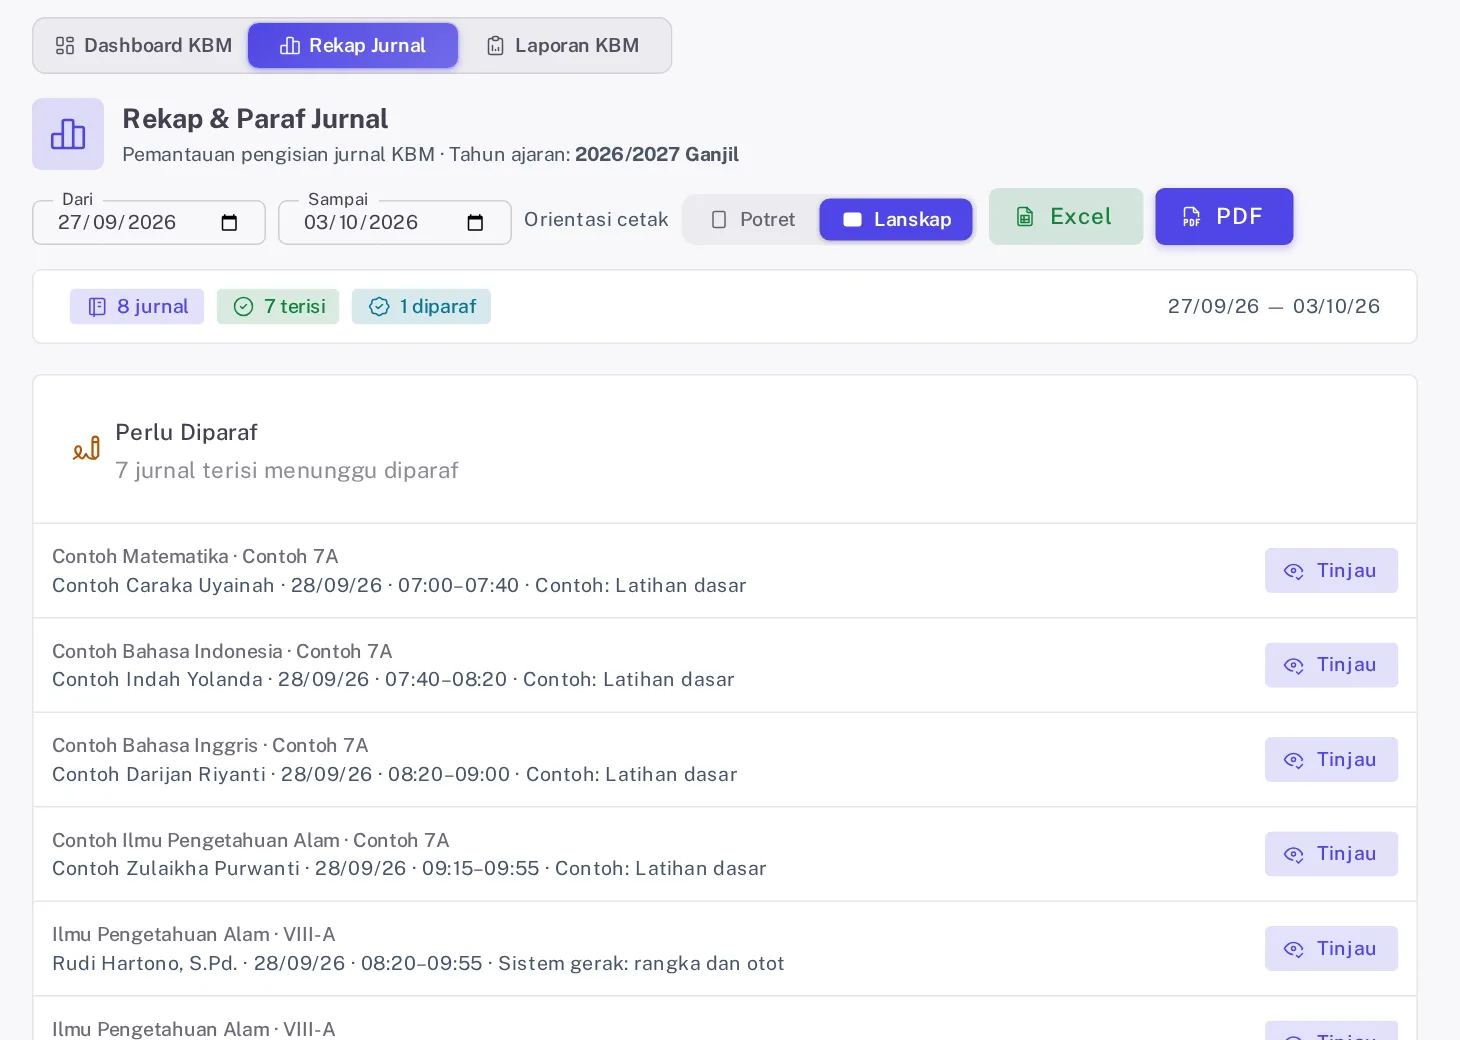Click the 7 jurnal terisi menunggu diparaf subtitle
1460x1040 pixels.
click(287, 471)
